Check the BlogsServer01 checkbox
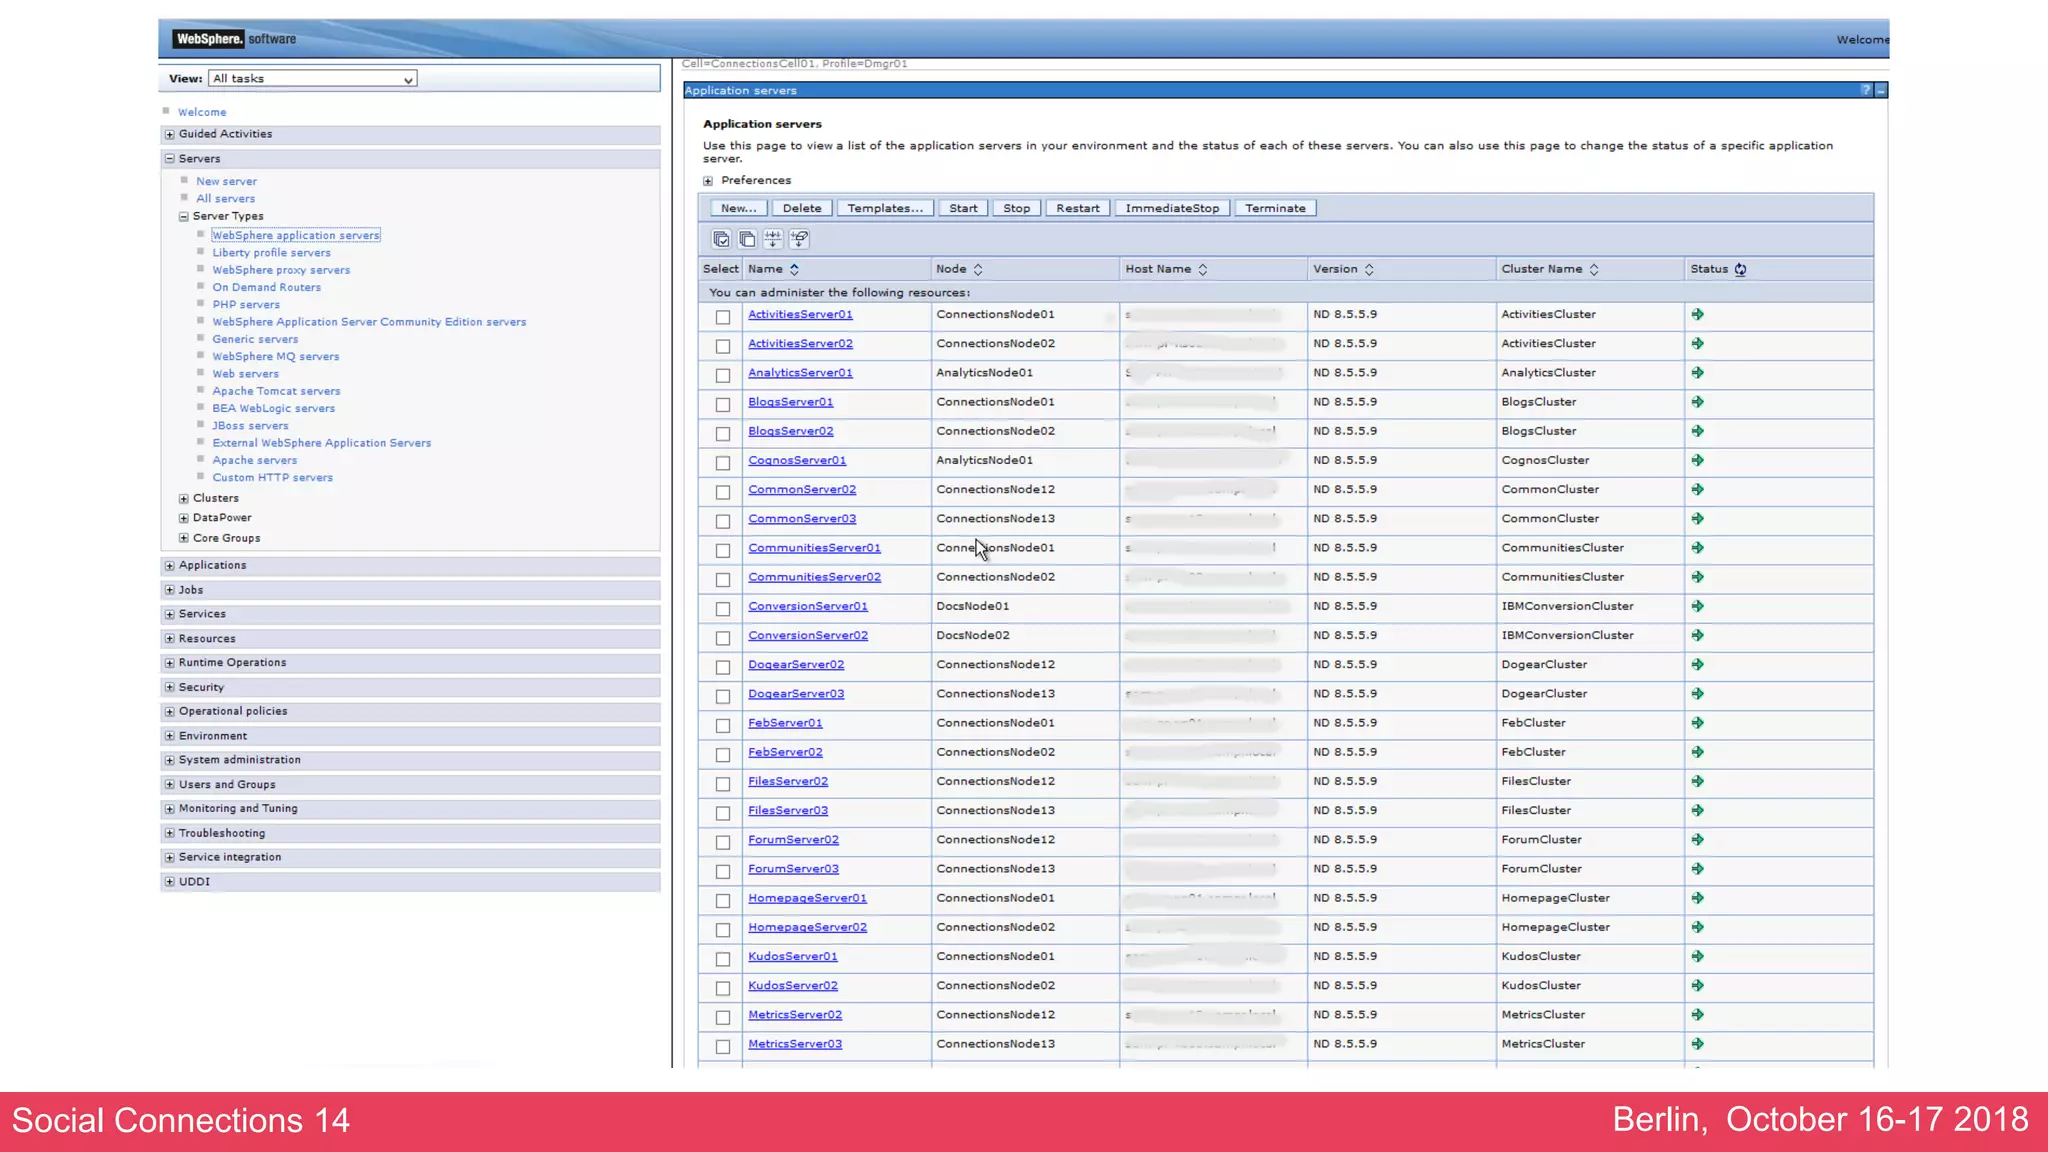This screenshot has width=2048, height=1152. (x=723, y=405)
